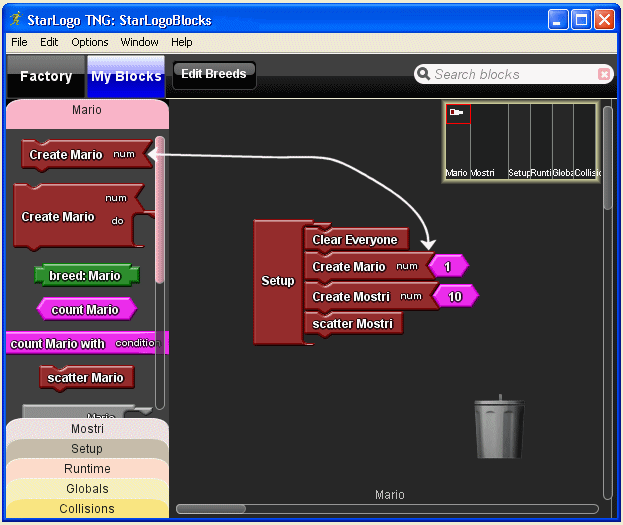Switch to the My Blocks tab

pos(126,76)
